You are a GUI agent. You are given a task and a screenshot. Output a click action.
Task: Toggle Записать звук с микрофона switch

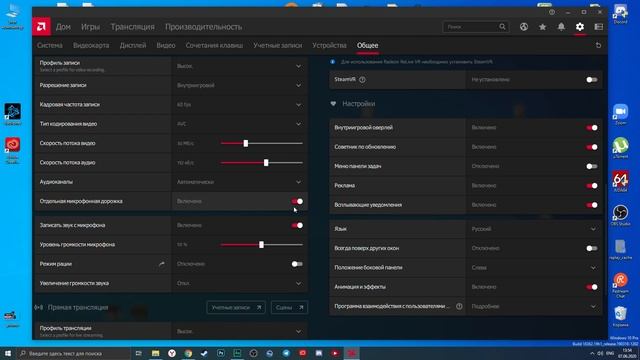click(x=297, y=225)
